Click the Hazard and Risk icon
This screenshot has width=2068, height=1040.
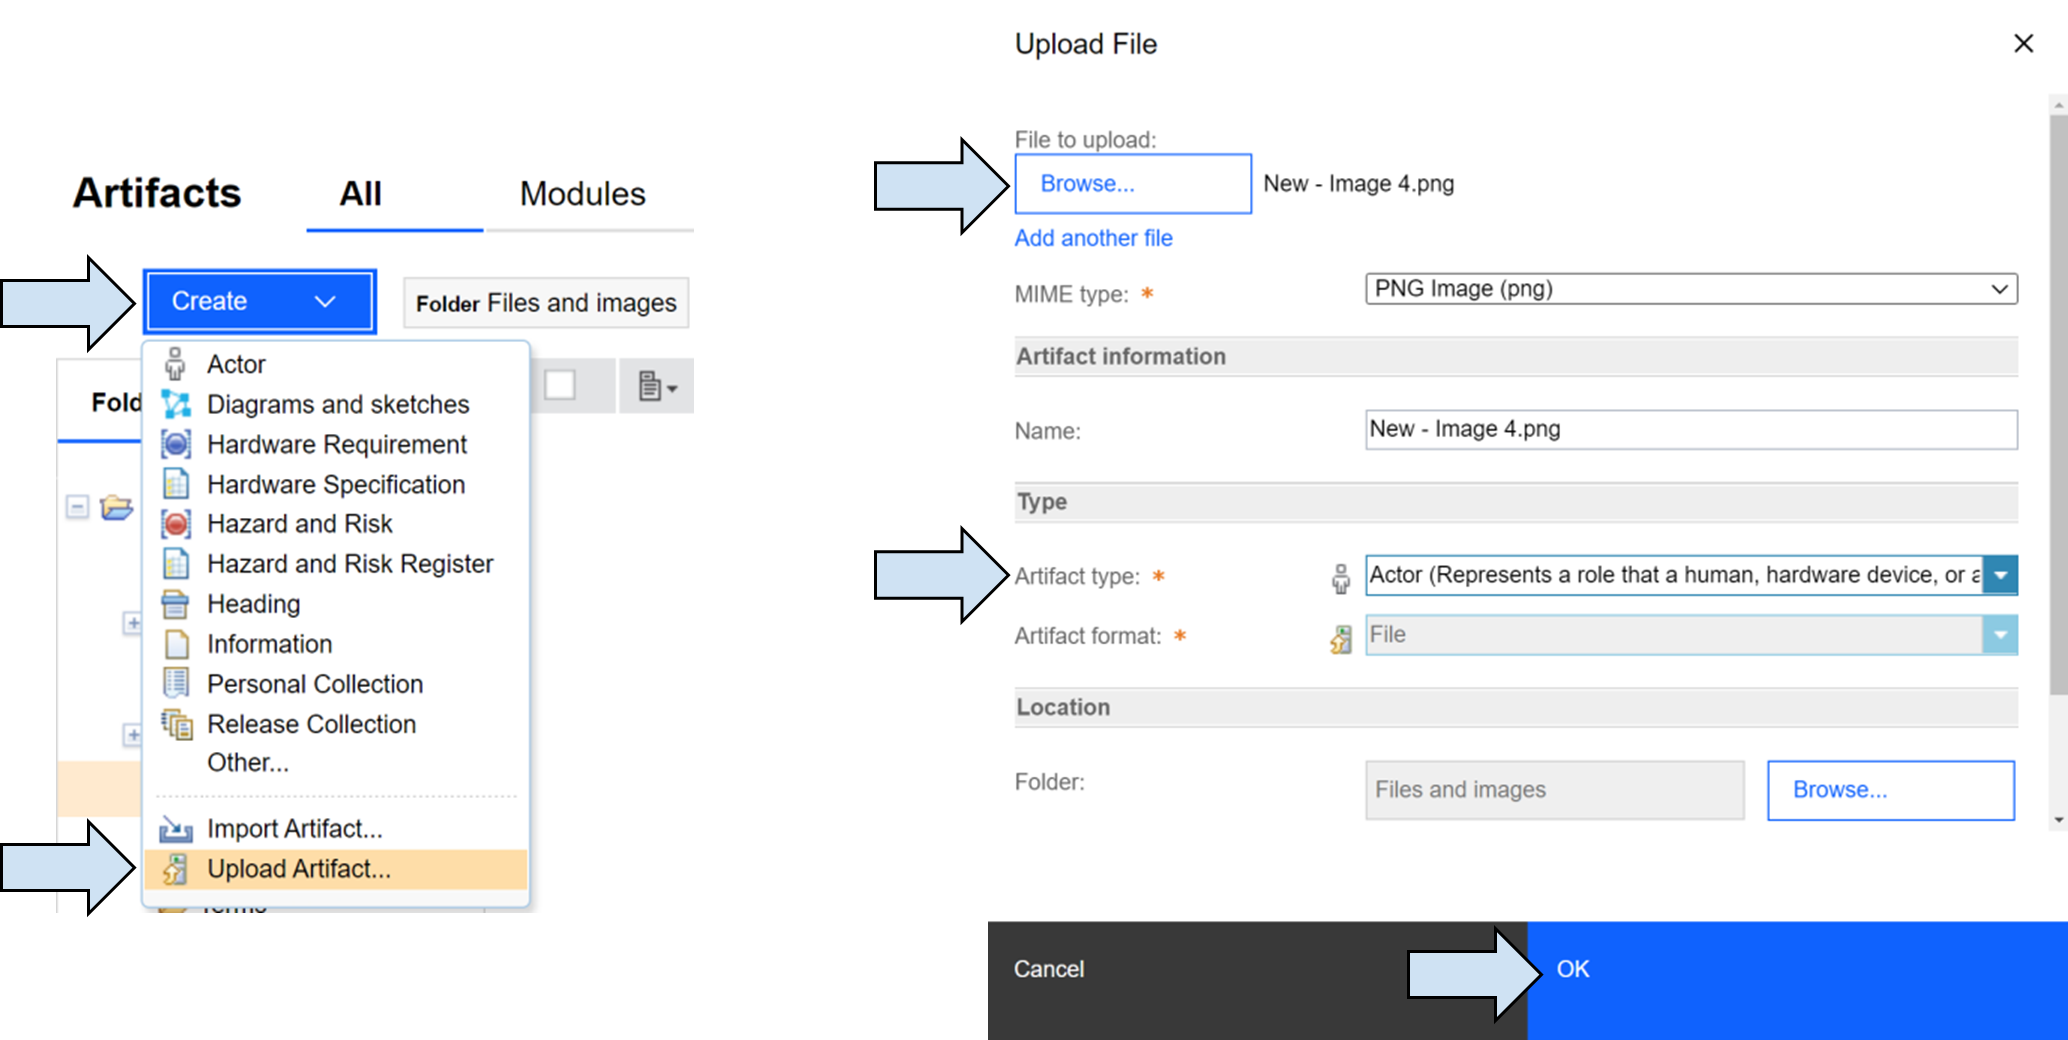[x=176, y=524]
